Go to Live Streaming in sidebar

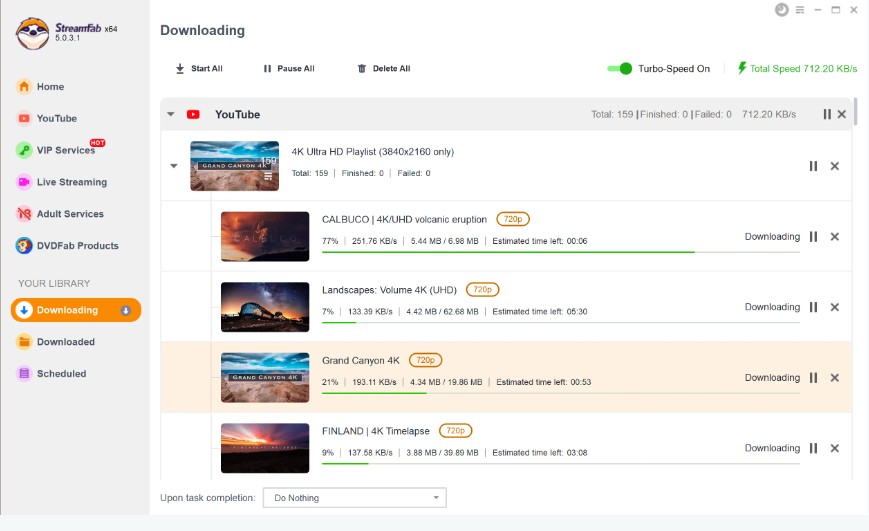coord(71,182)
